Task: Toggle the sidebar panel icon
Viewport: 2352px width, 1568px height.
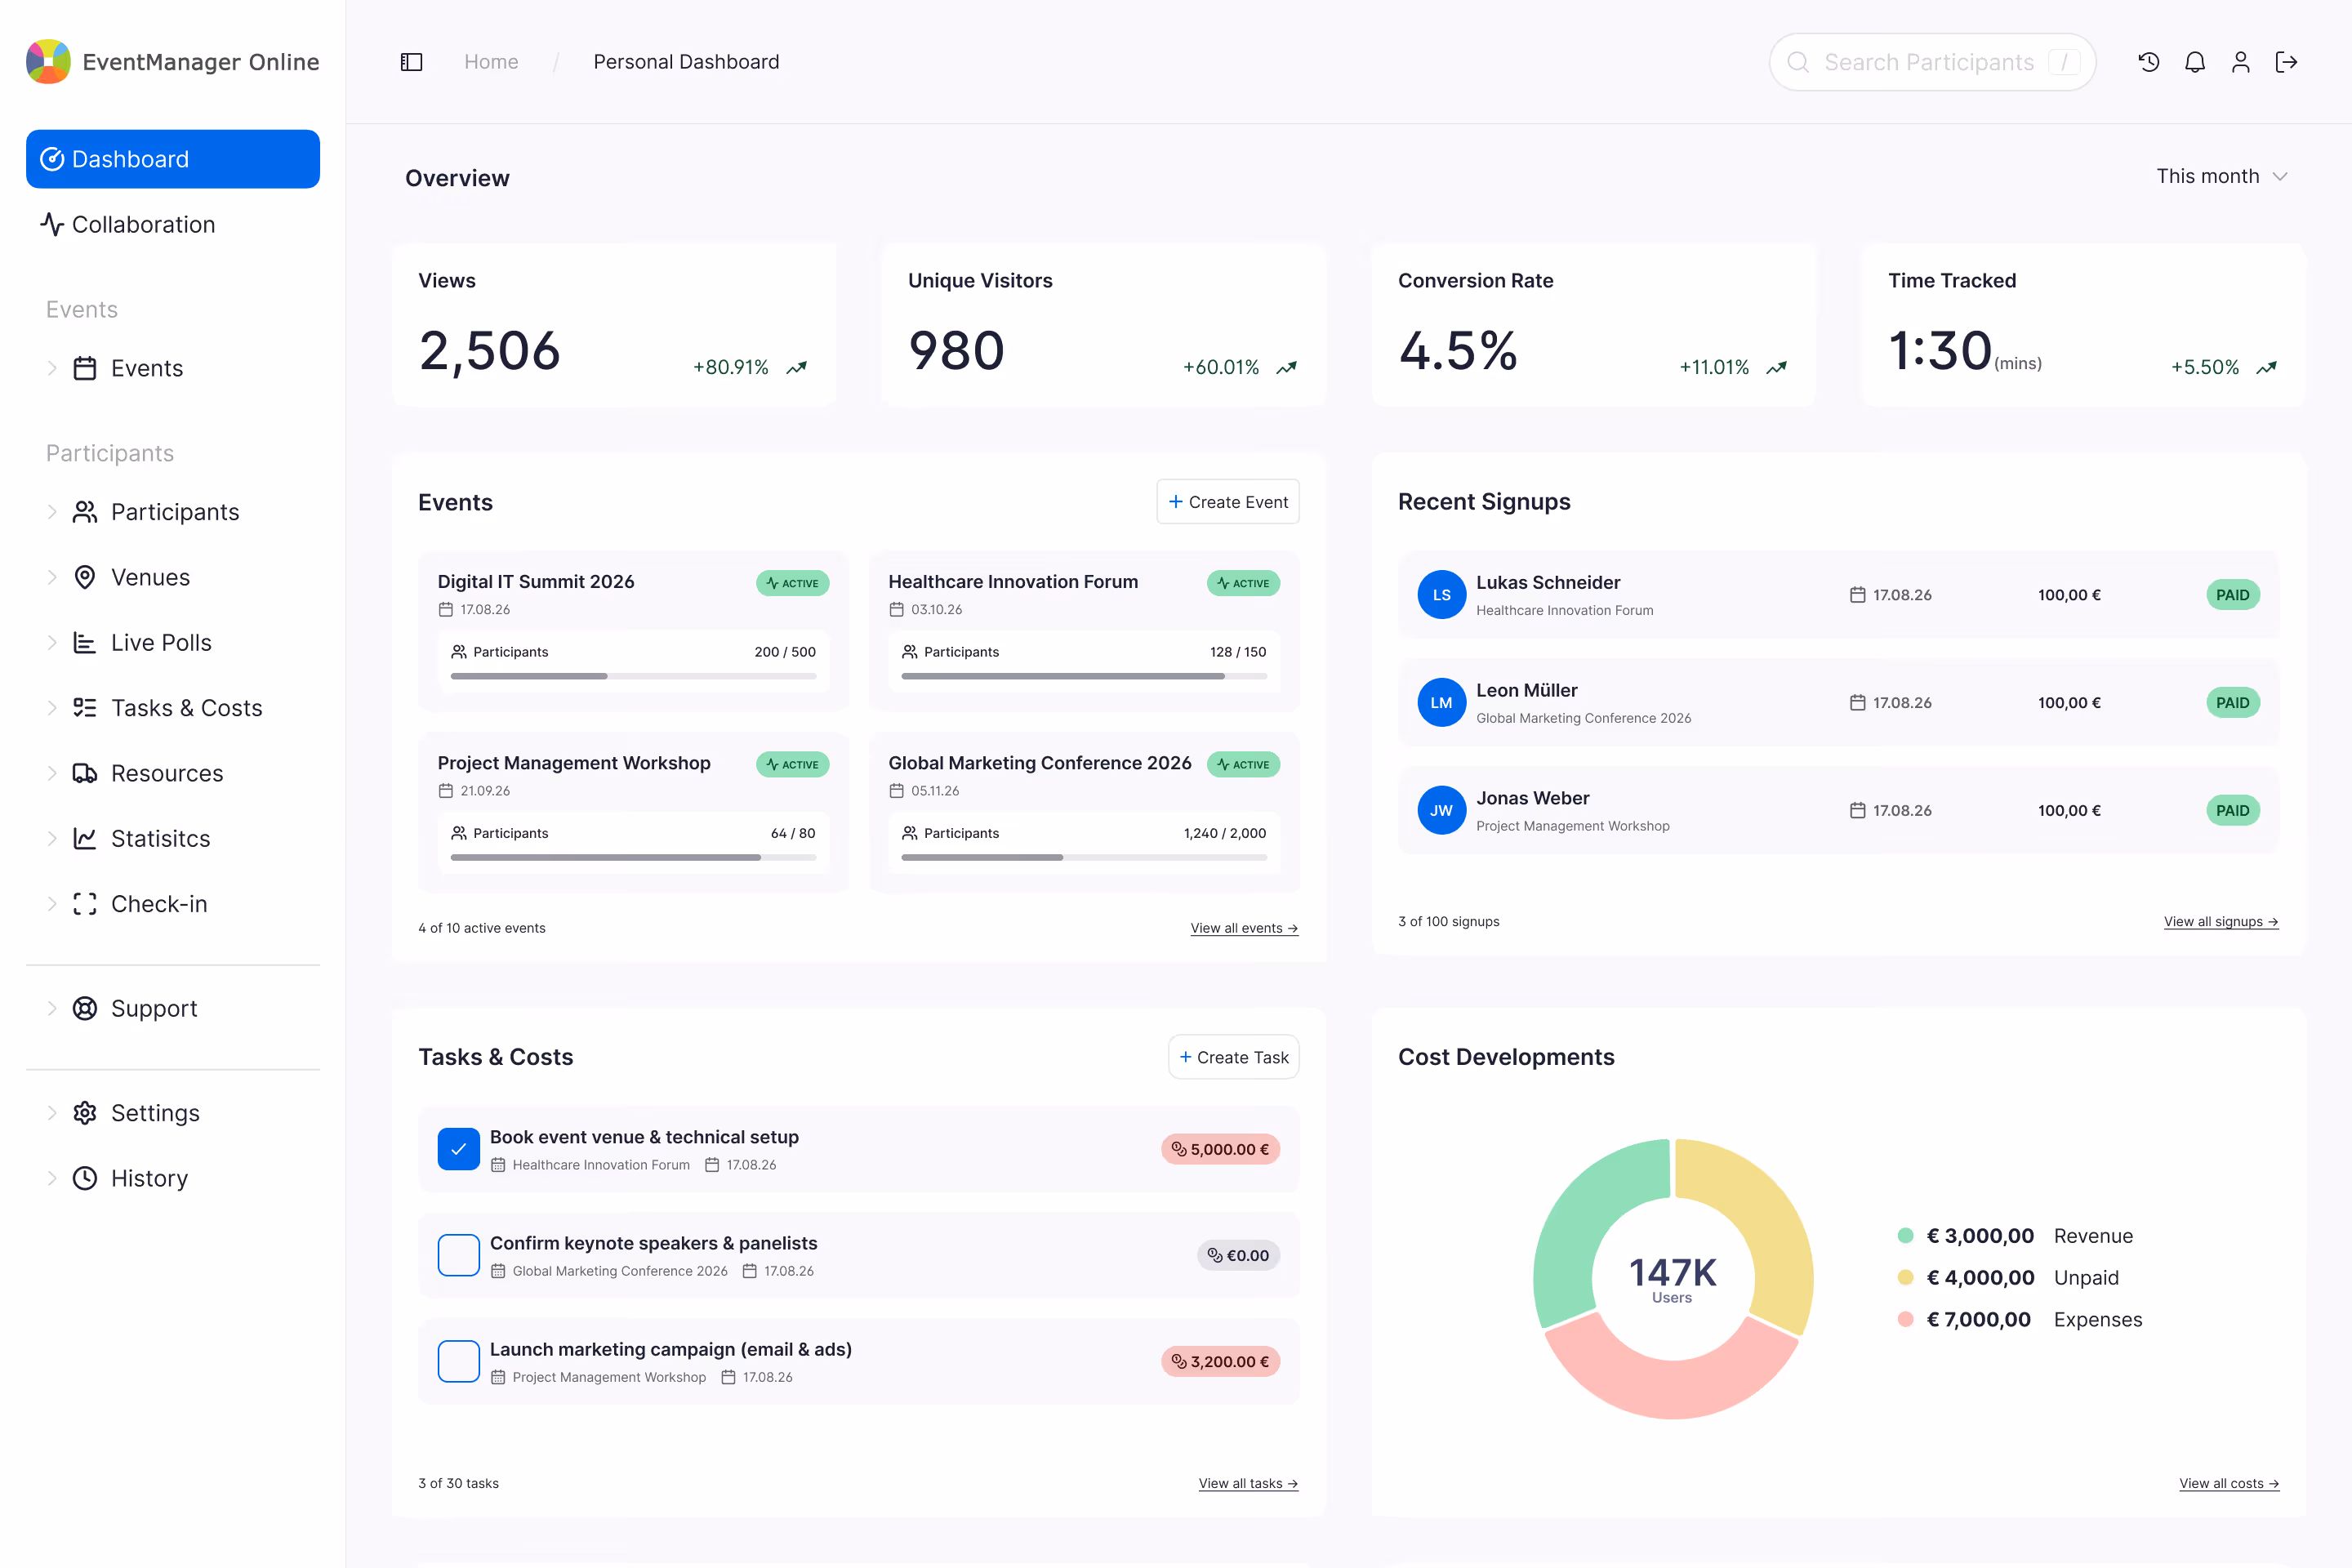Action: pos(411,62)
